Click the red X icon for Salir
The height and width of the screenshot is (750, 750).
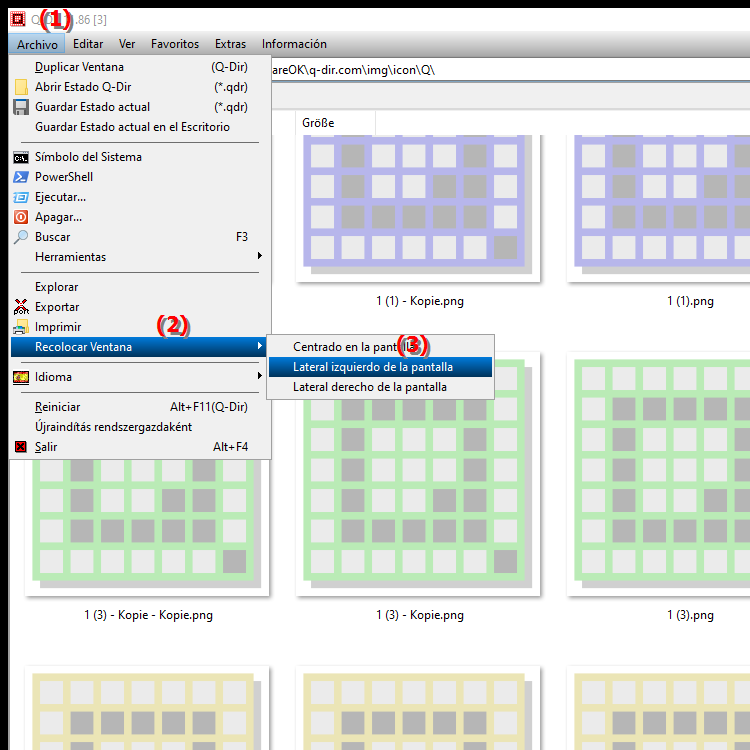tap(21, 447)
